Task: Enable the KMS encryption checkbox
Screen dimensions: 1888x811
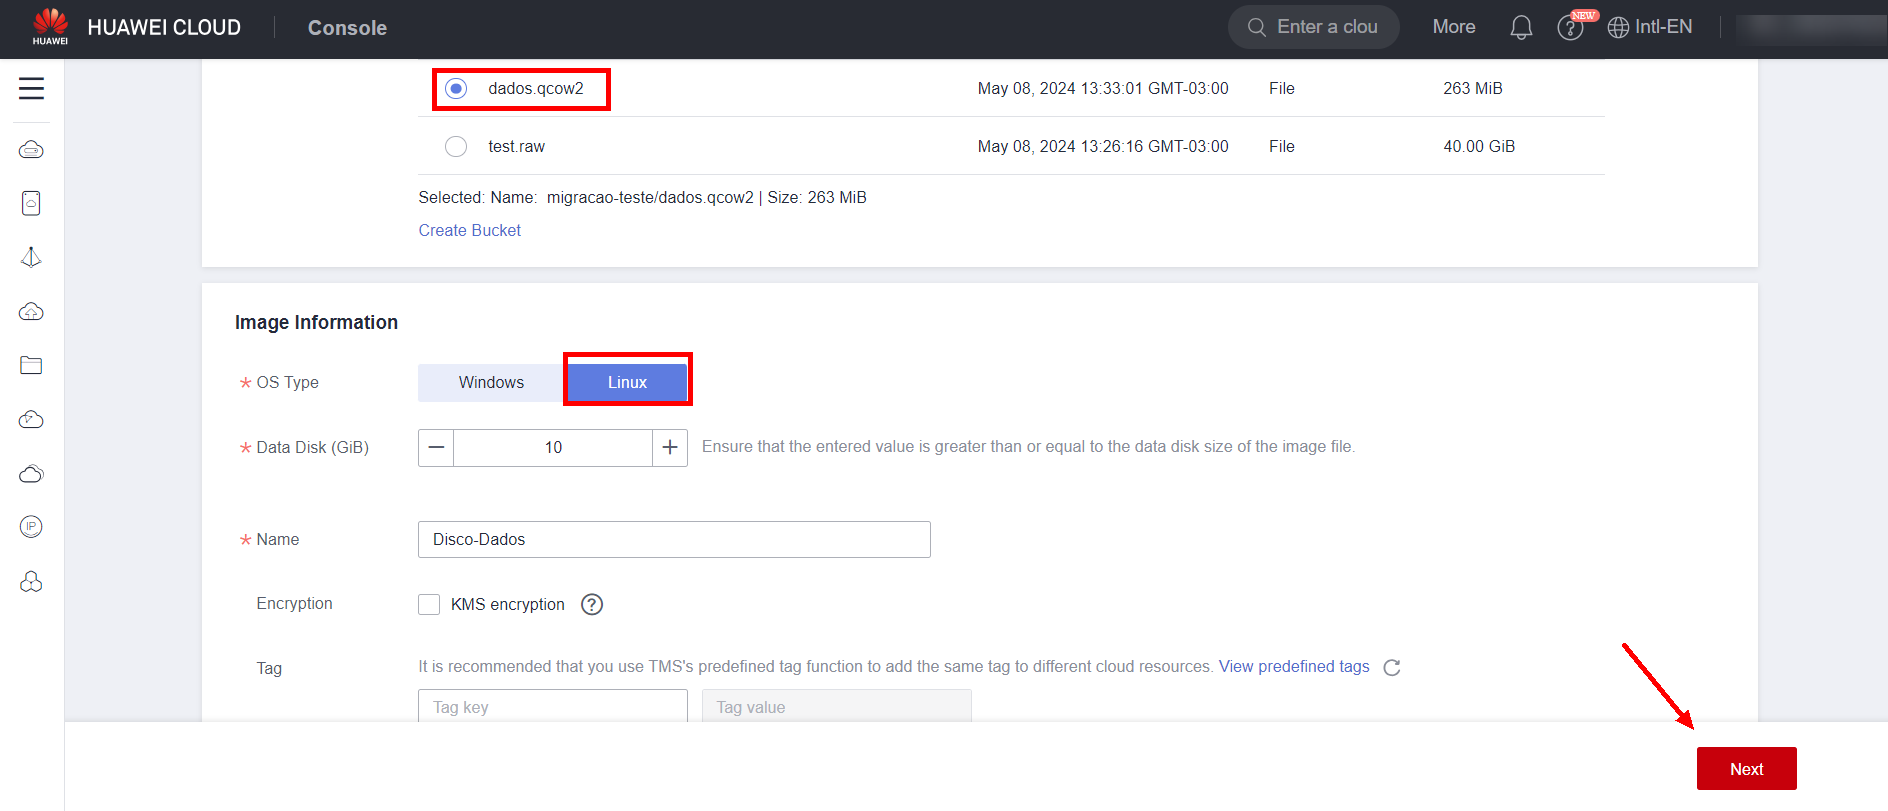Action: pyautogui.click(x=429, y=605)
